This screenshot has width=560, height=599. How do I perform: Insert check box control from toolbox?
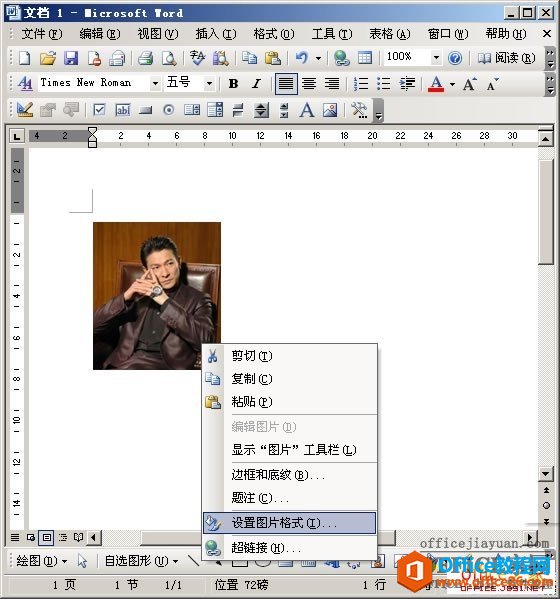[99, 110]
